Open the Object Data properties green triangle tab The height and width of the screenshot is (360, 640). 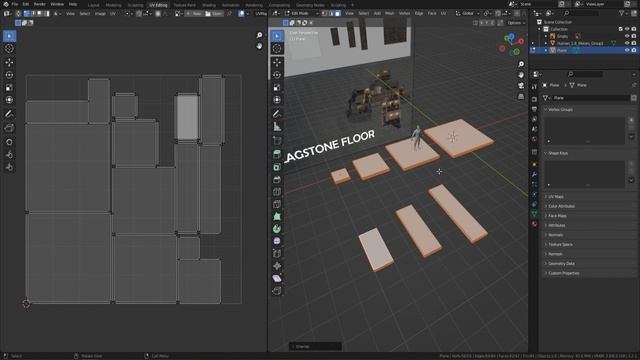pos(534,214)
